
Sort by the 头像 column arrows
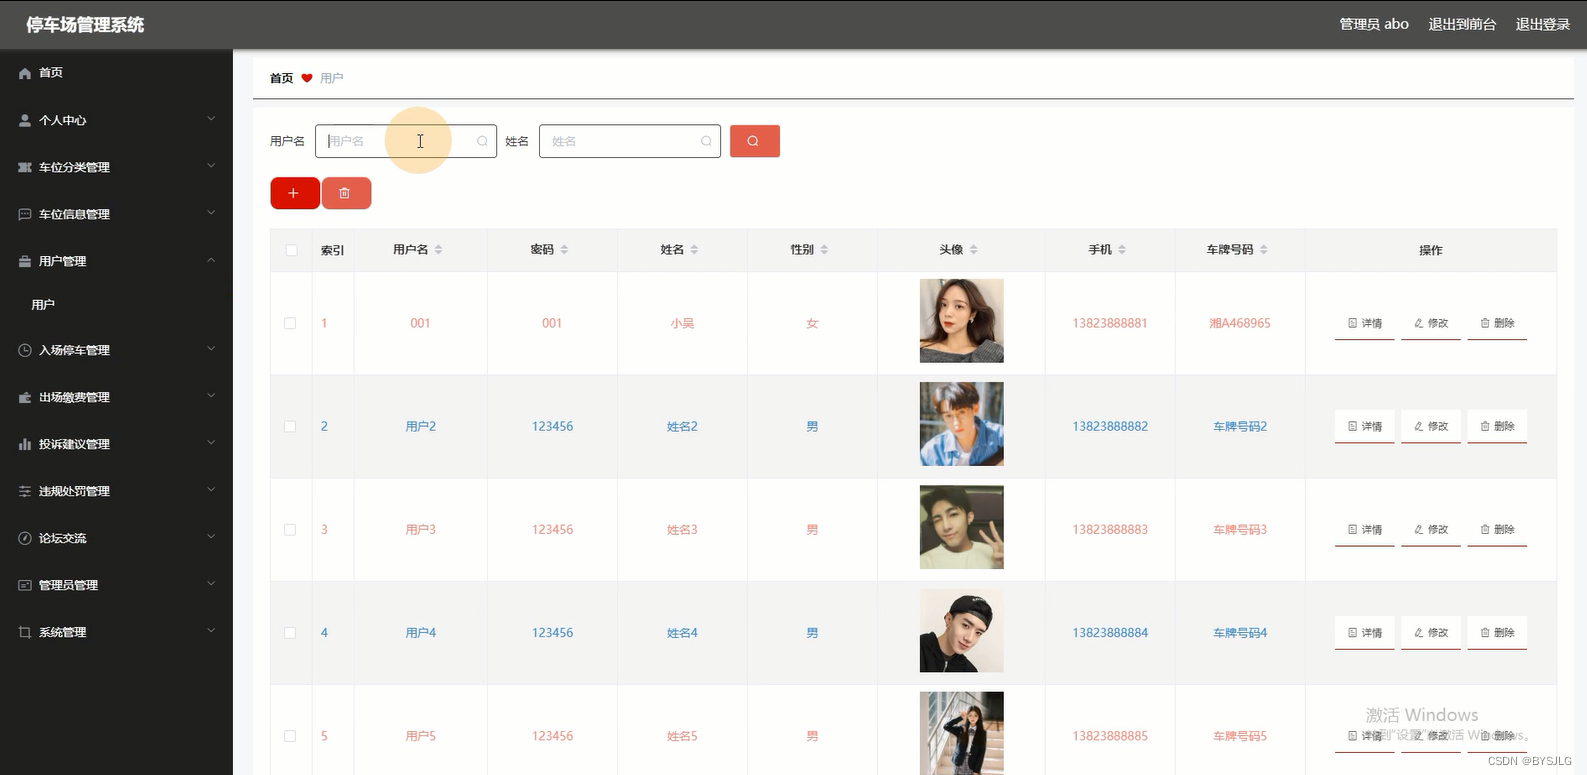coord(973,250)
